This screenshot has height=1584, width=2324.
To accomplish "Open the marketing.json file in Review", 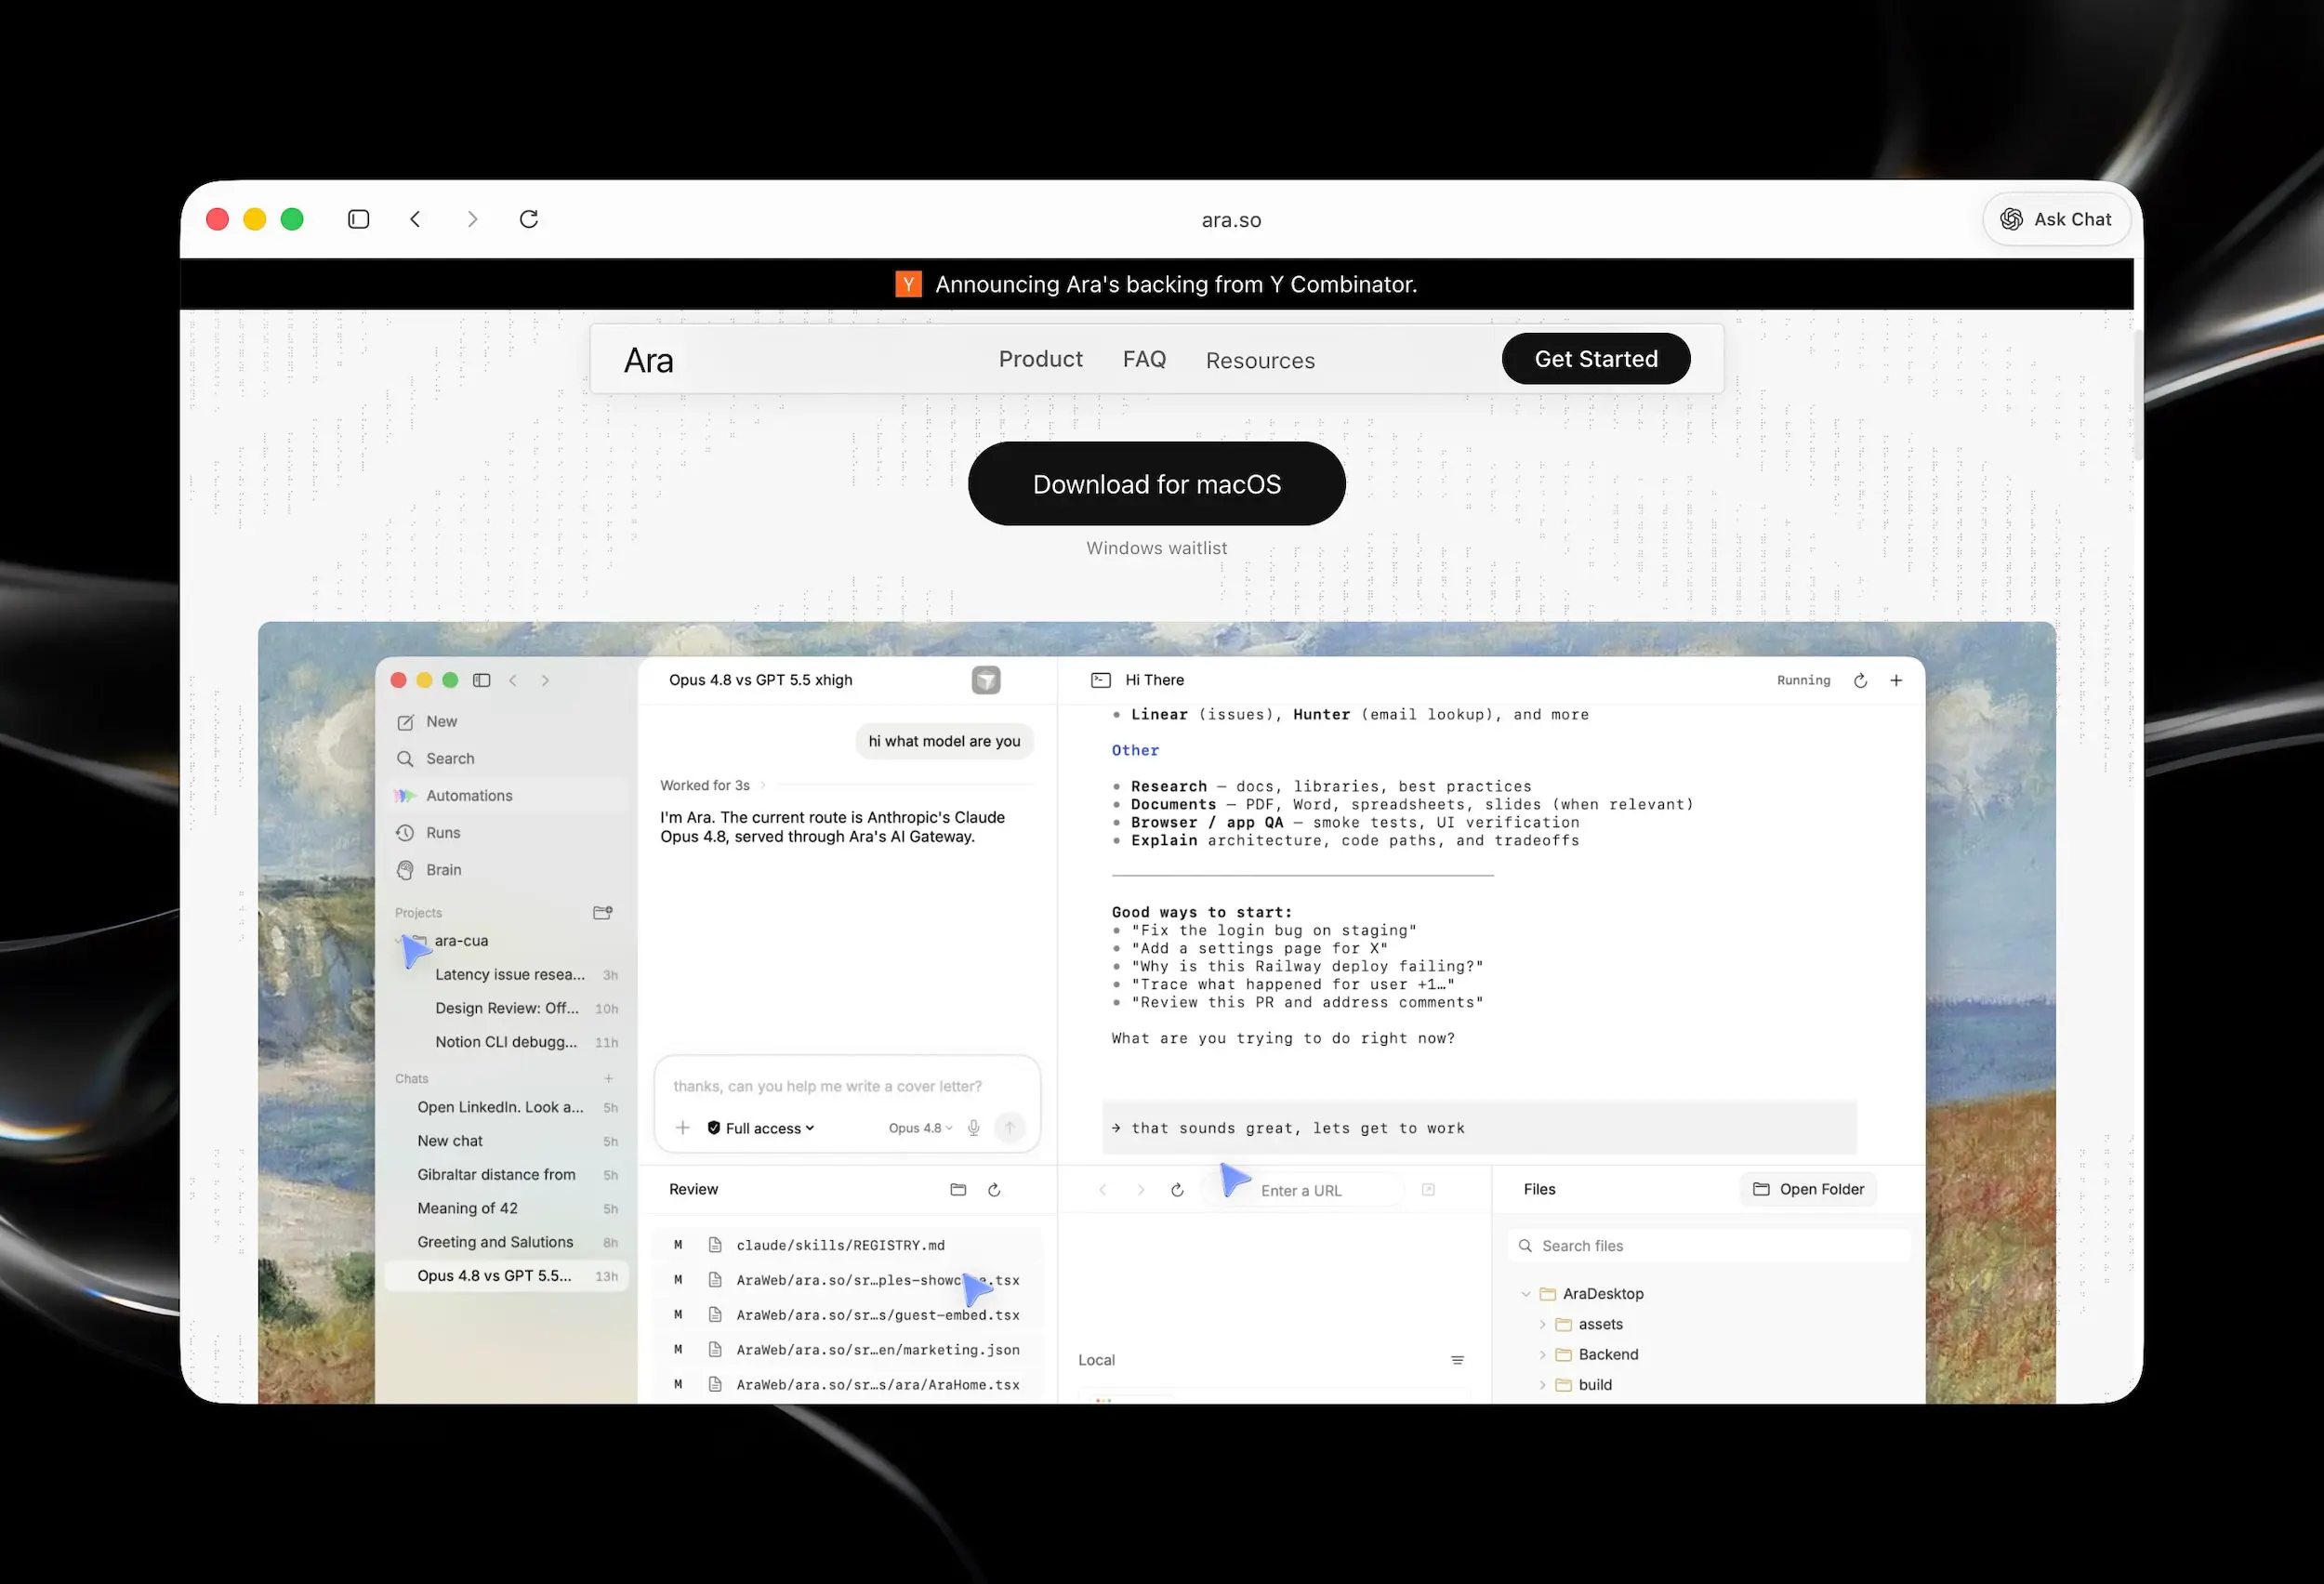I will [847, 1350].
